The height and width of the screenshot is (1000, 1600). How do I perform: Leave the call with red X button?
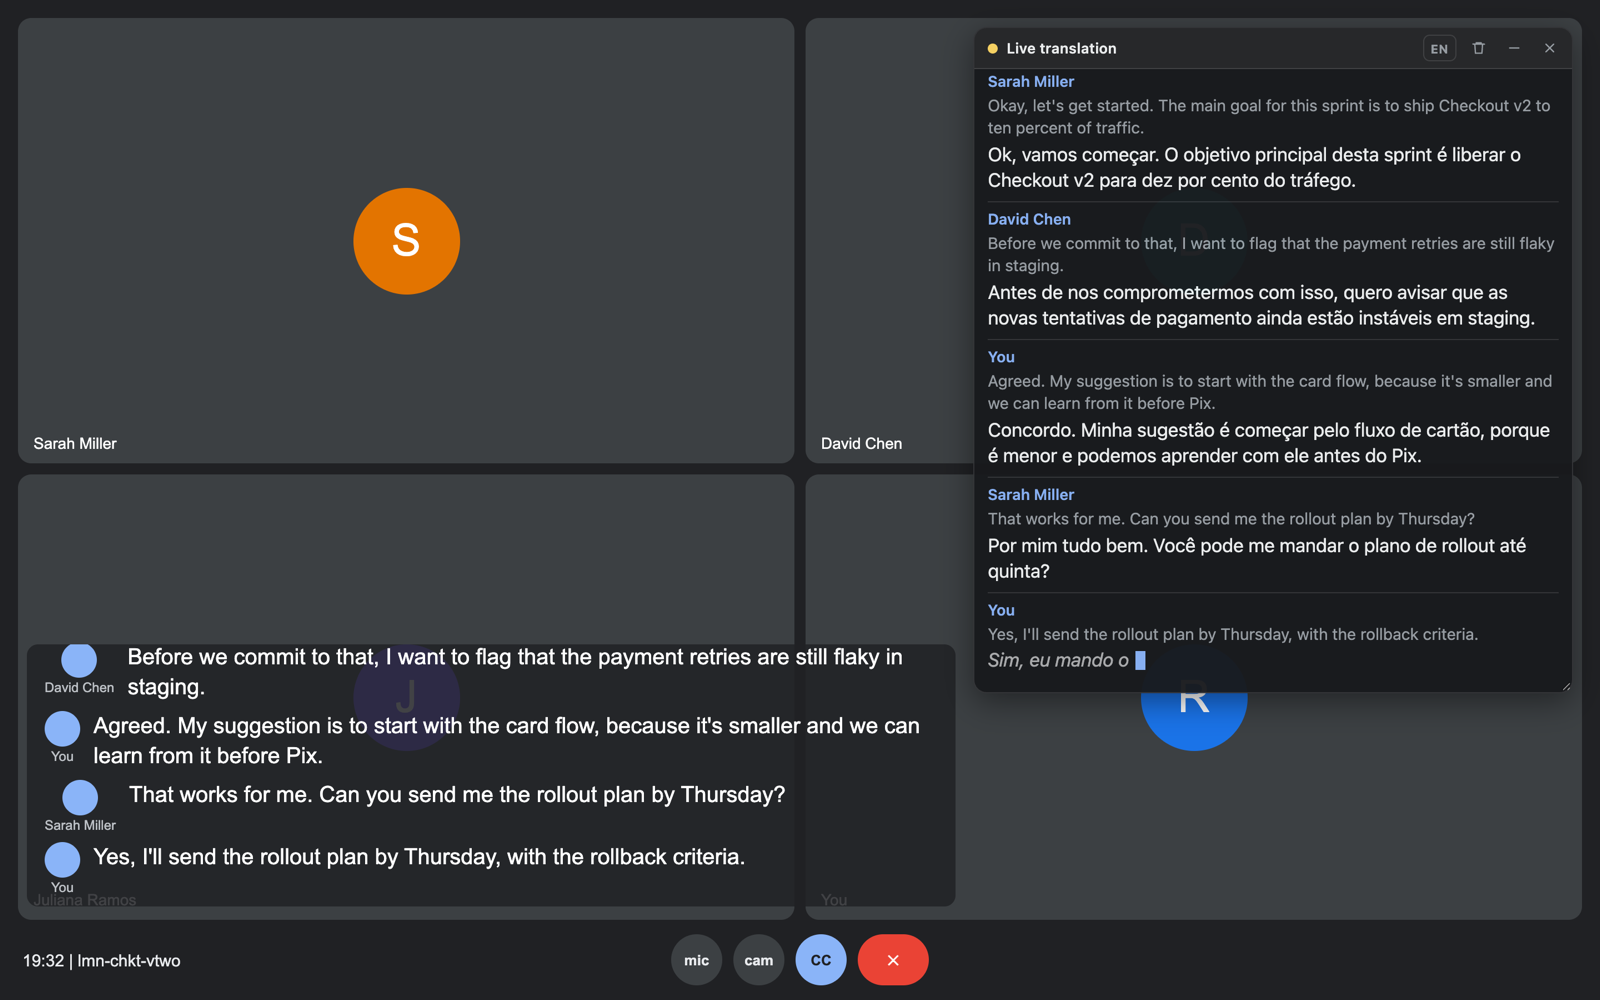pos(893,960)
